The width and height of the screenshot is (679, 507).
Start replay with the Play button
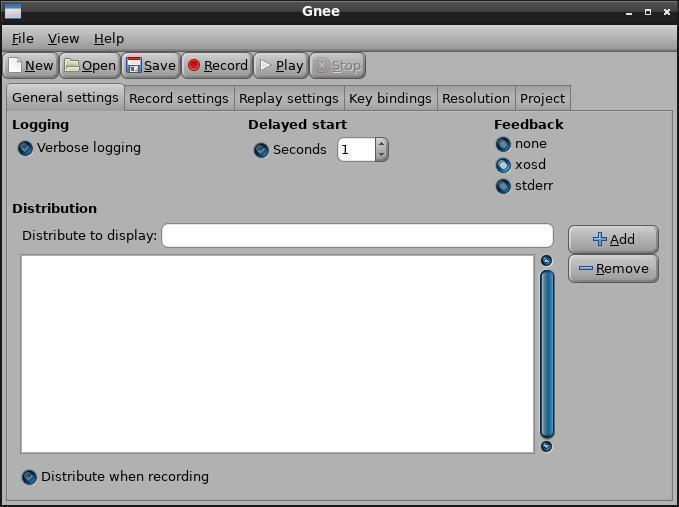[281, 66]
